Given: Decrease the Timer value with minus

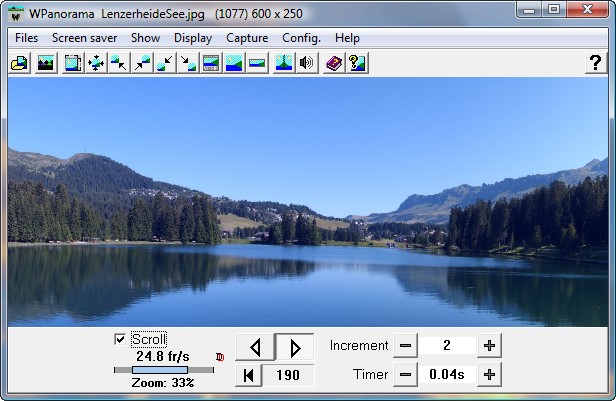Looking at the screenshot, I should pyautogui.click(x=405, y=375).
